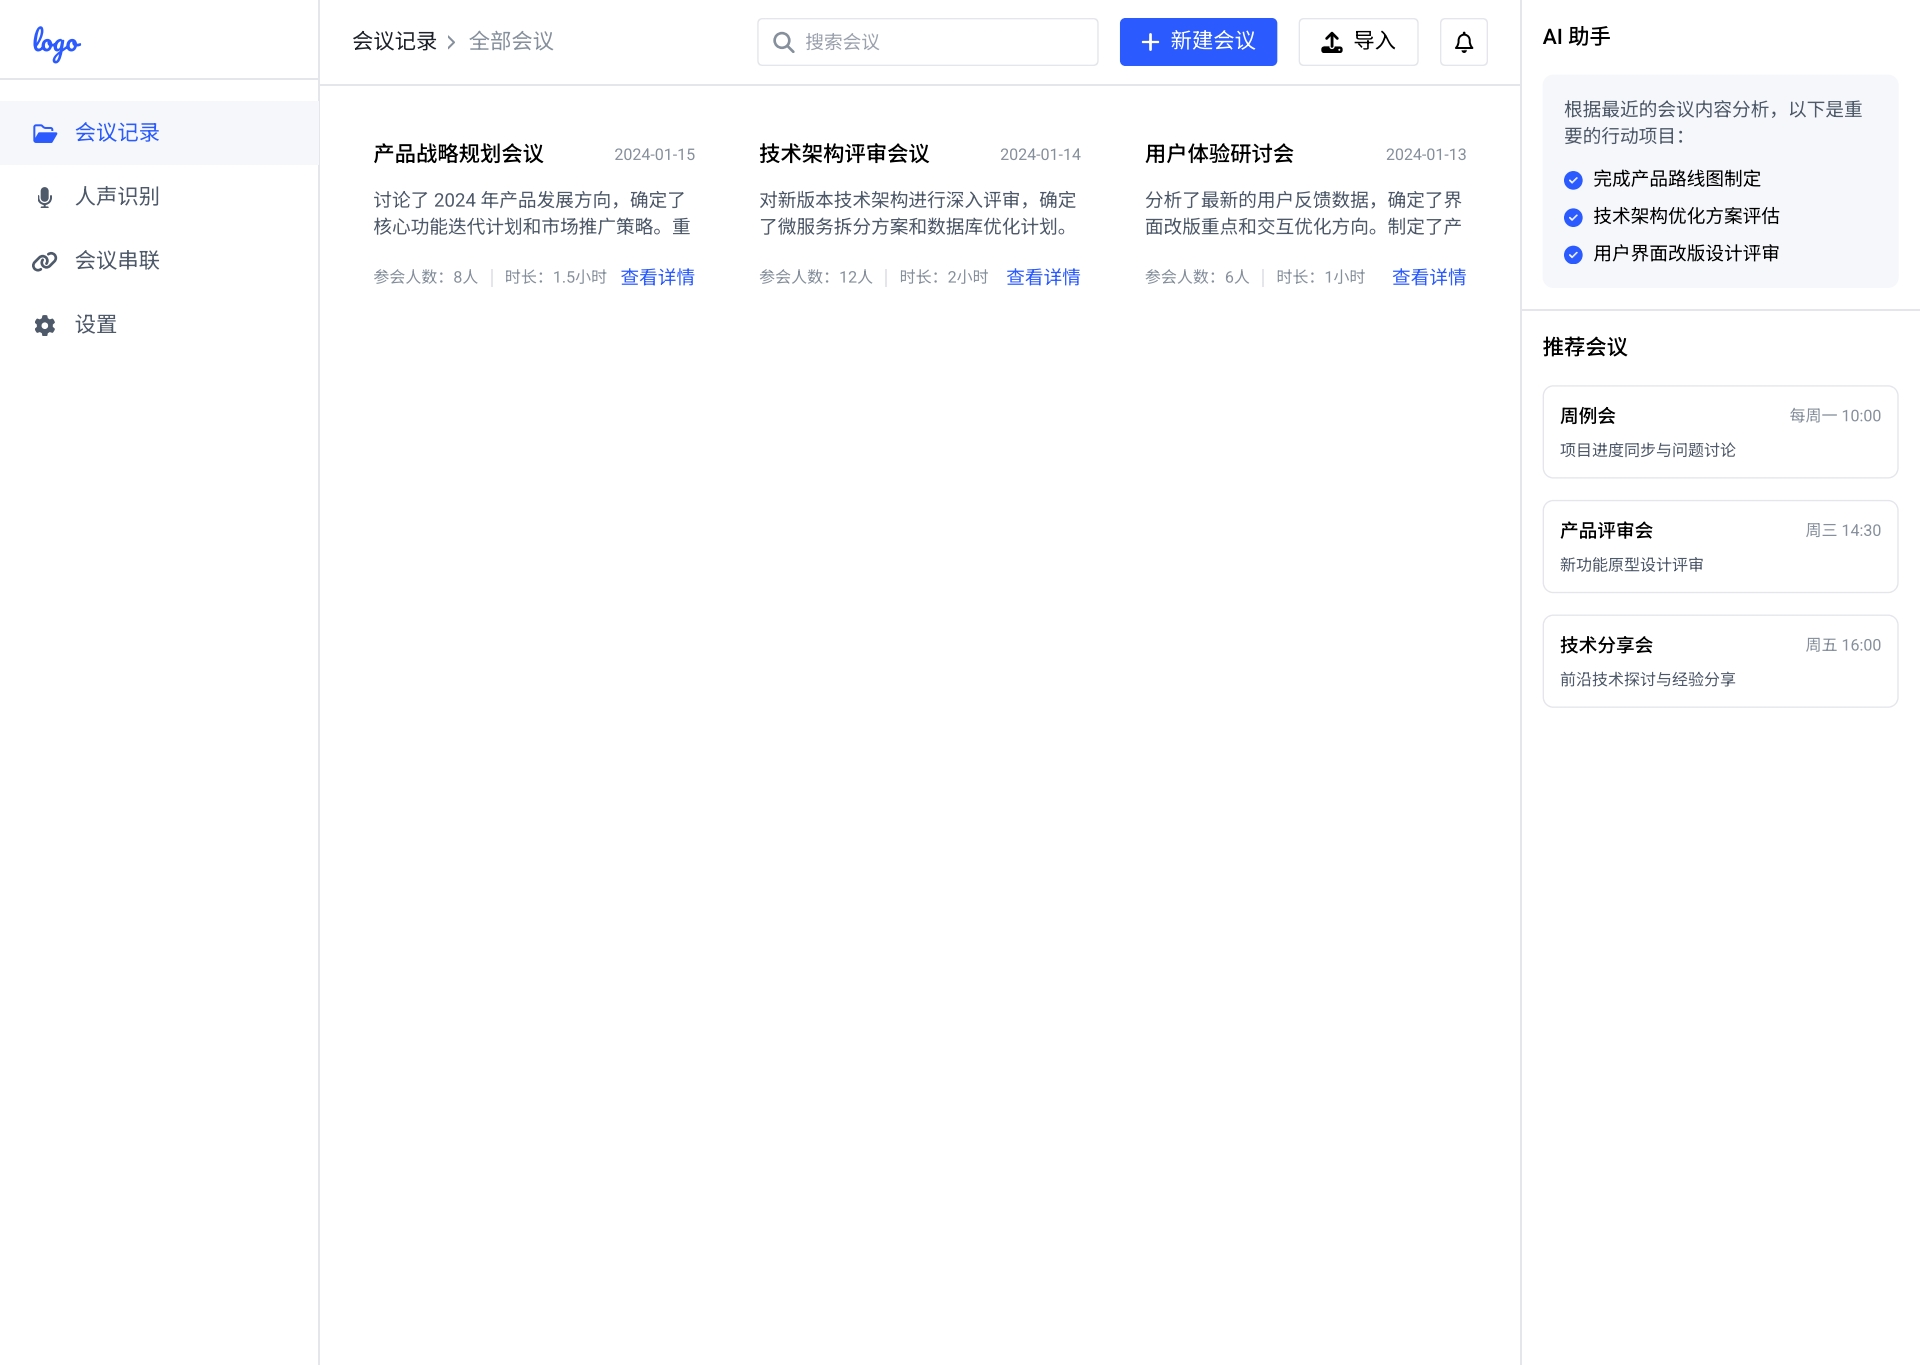Toggle check for 技术架构优化方案评估
This screenshot has width=1920, height=1365.
click(x=1573, y=217)
